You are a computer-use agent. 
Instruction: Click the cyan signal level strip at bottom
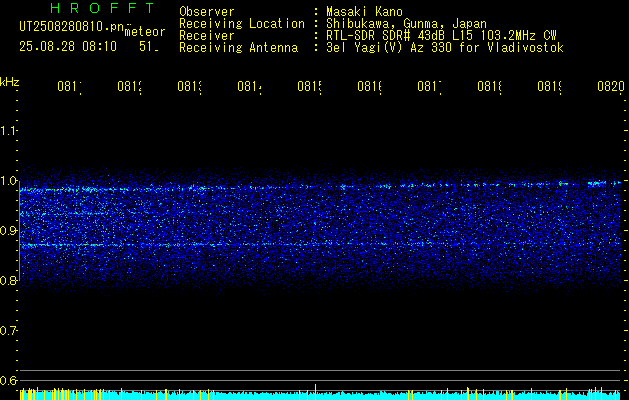[x=320, y=395]
